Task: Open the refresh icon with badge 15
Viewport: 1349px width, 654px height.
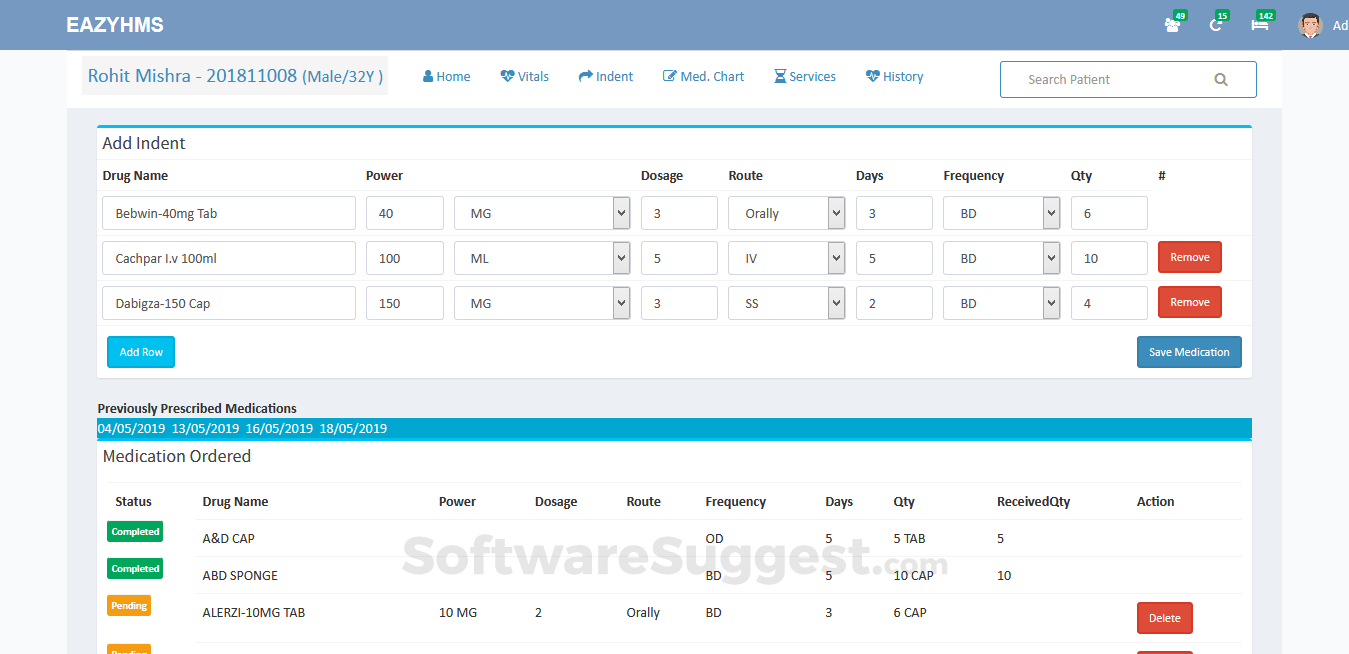Action: click(x=1217, y=25)
